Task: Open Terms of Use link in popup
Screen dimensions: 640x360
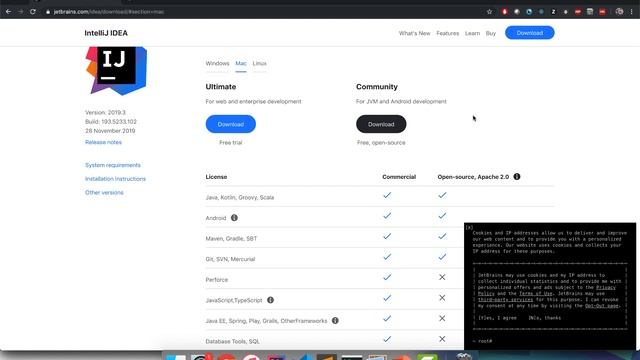Action: click(x=536, y=293)
